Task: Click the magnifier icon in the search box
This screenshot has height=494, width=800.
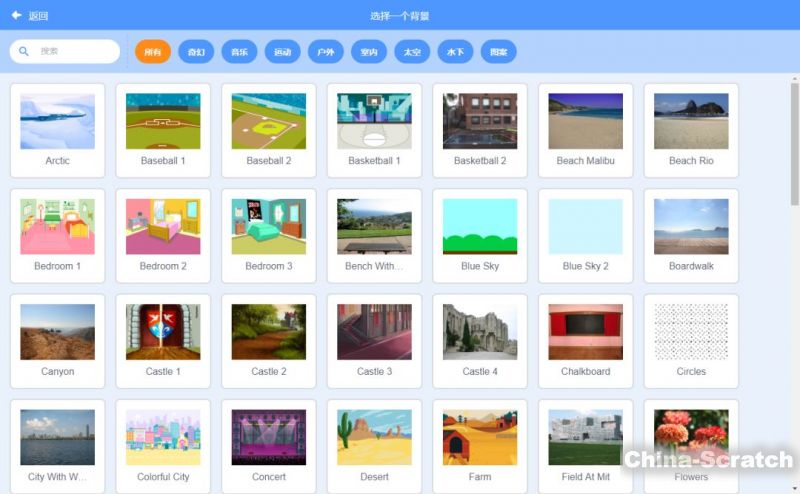Action: point(24,51)
